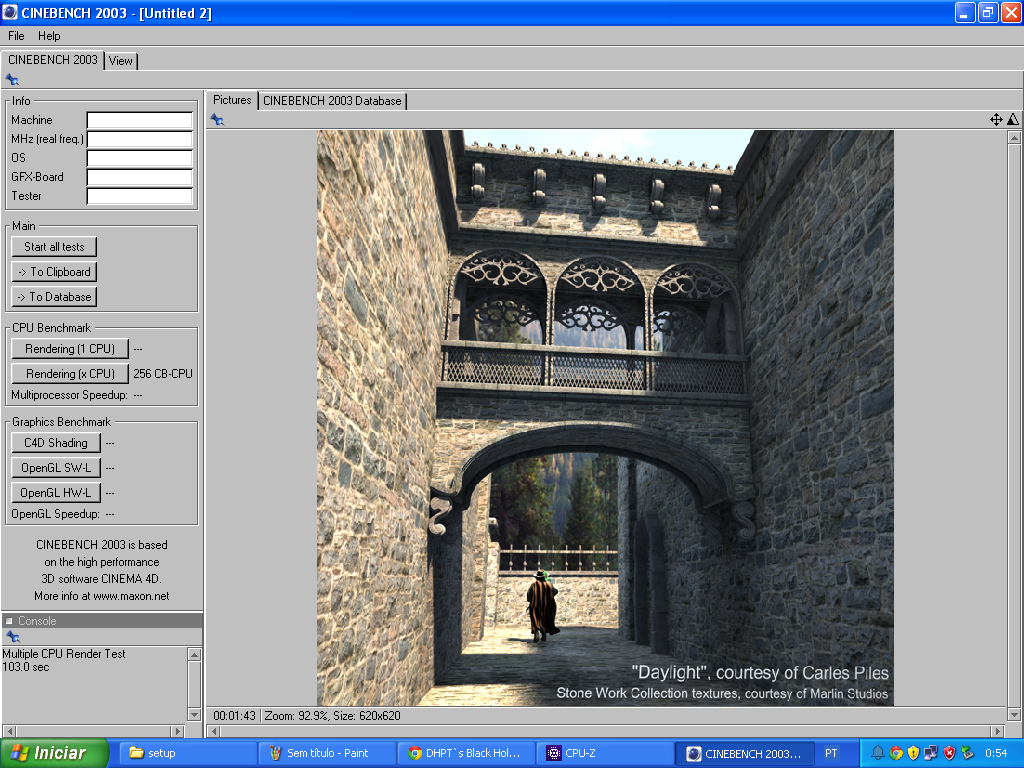Click the rendered Daylight image
Viewport: 1024px width, 768px height.
pyautogui.click(x=605, y=418)
